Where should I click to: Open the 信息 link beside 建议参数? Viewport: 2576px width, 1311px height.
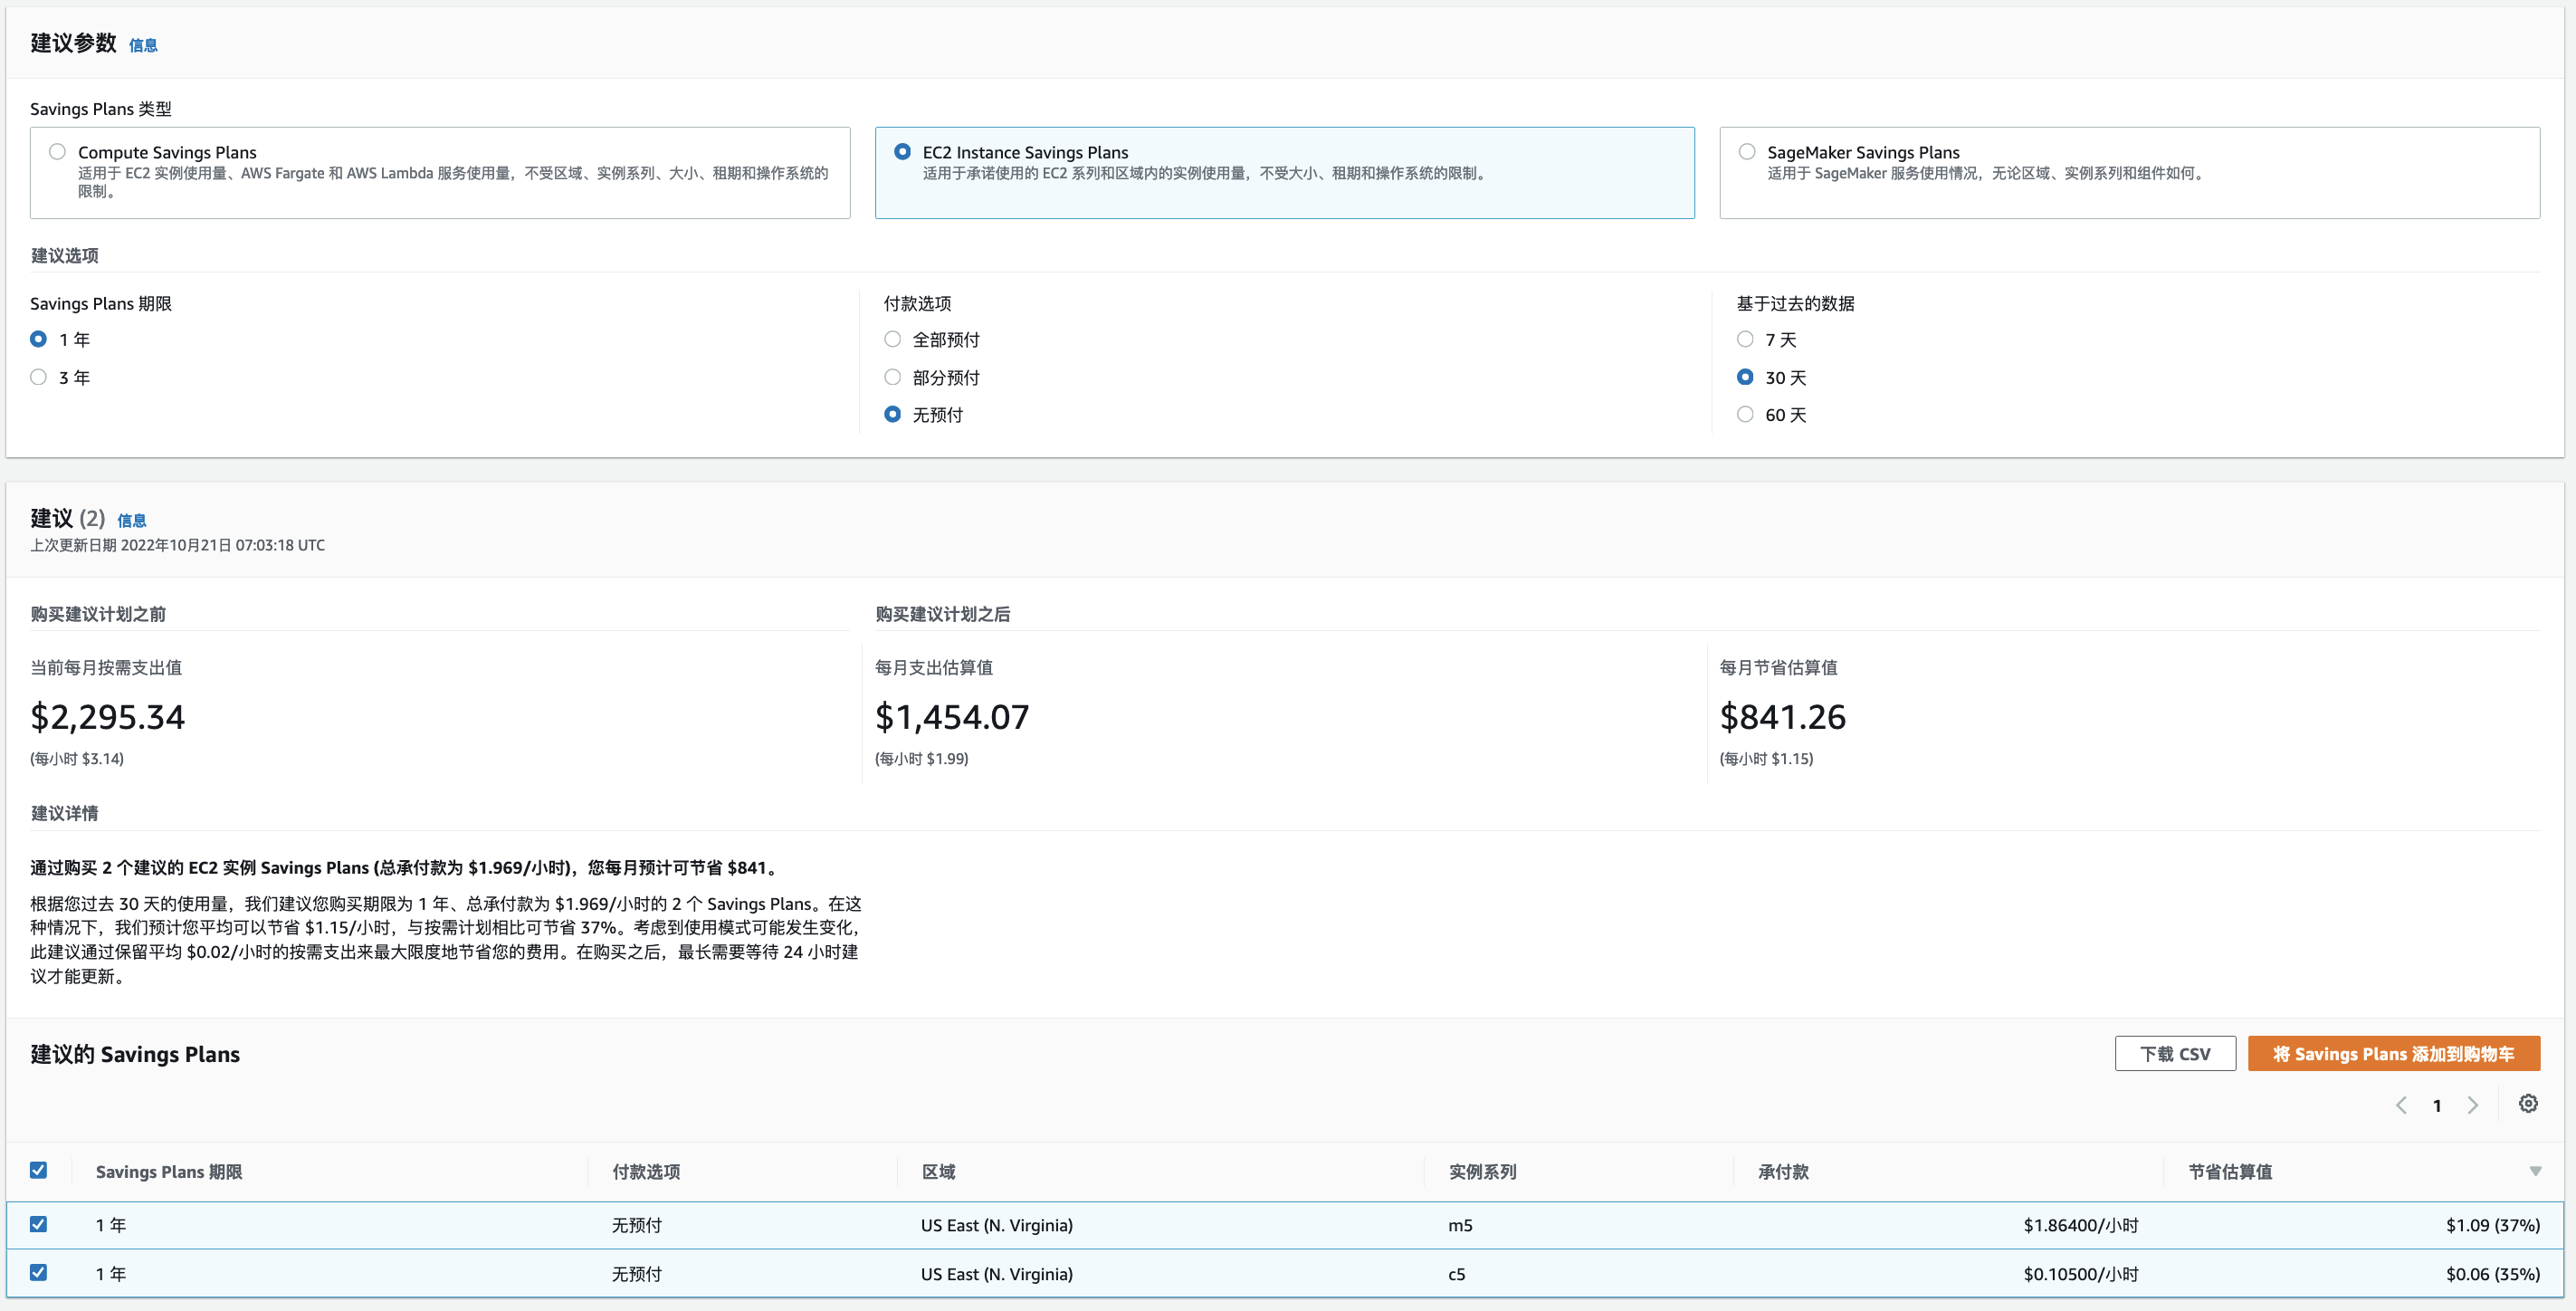coord(143,45)
